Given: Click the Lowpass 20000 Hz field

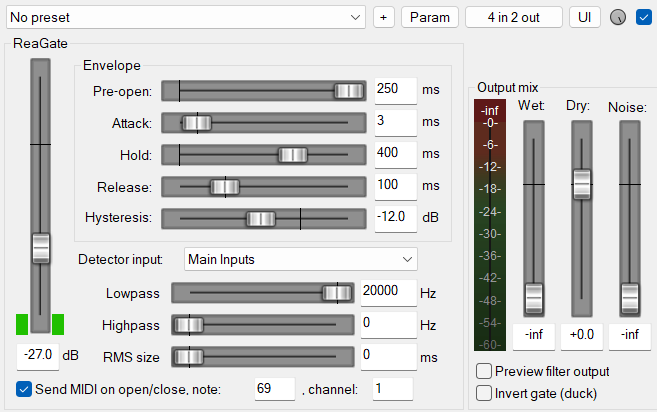Looking at the screenshot, I should 388,292.
